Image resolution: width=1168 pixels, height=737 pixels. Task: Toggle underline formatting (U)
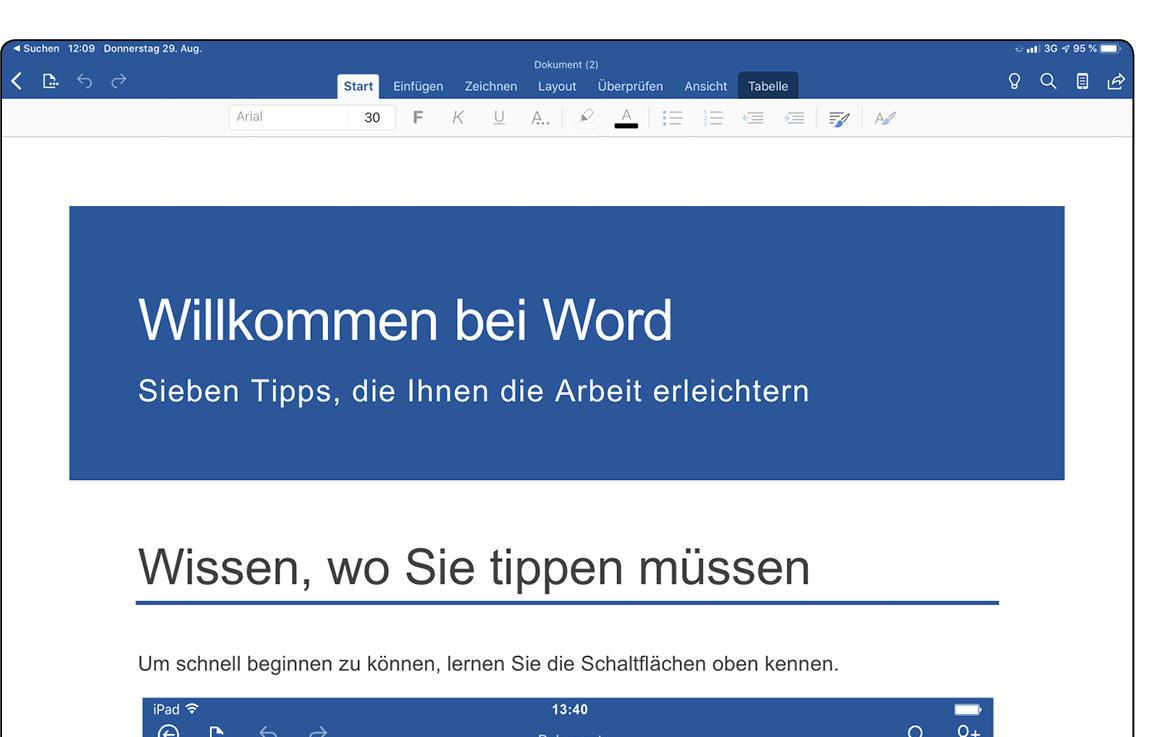coord(499,117)
